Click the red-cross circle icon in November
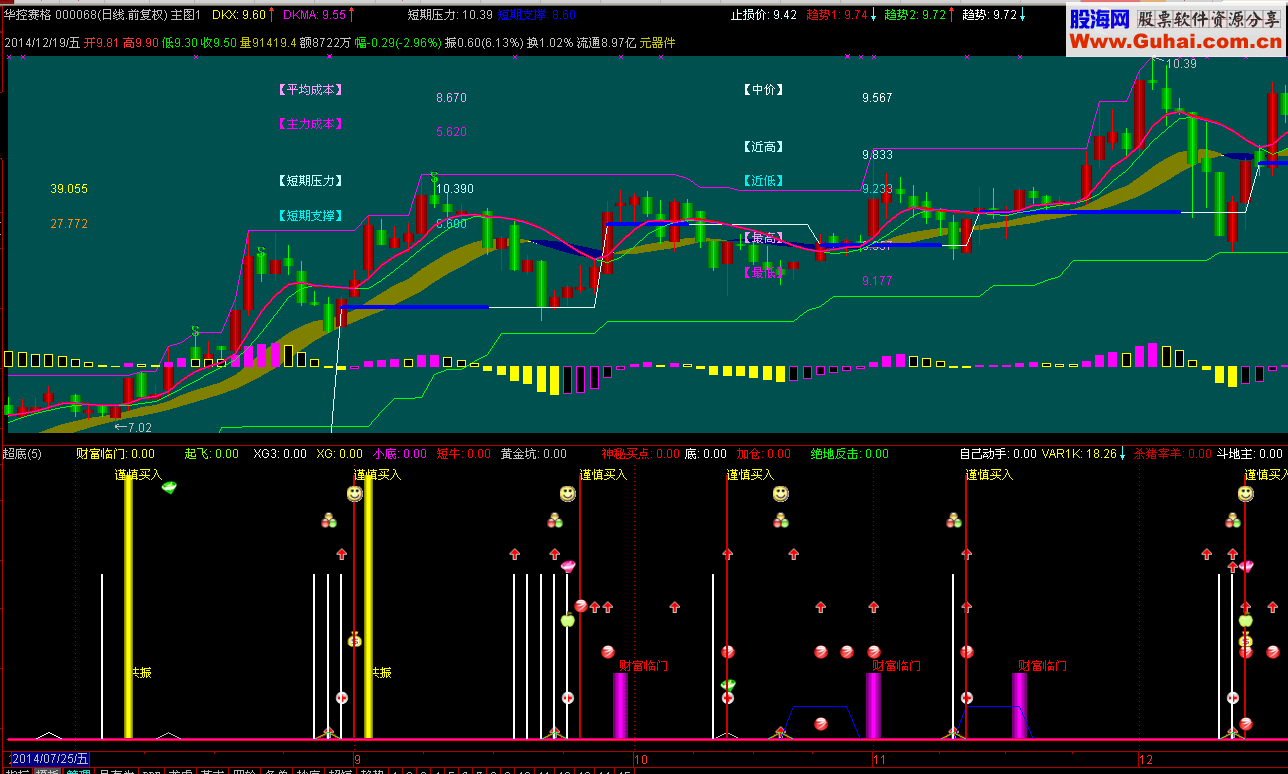The width and height of the screenshot is (1288, 774). 967,698
